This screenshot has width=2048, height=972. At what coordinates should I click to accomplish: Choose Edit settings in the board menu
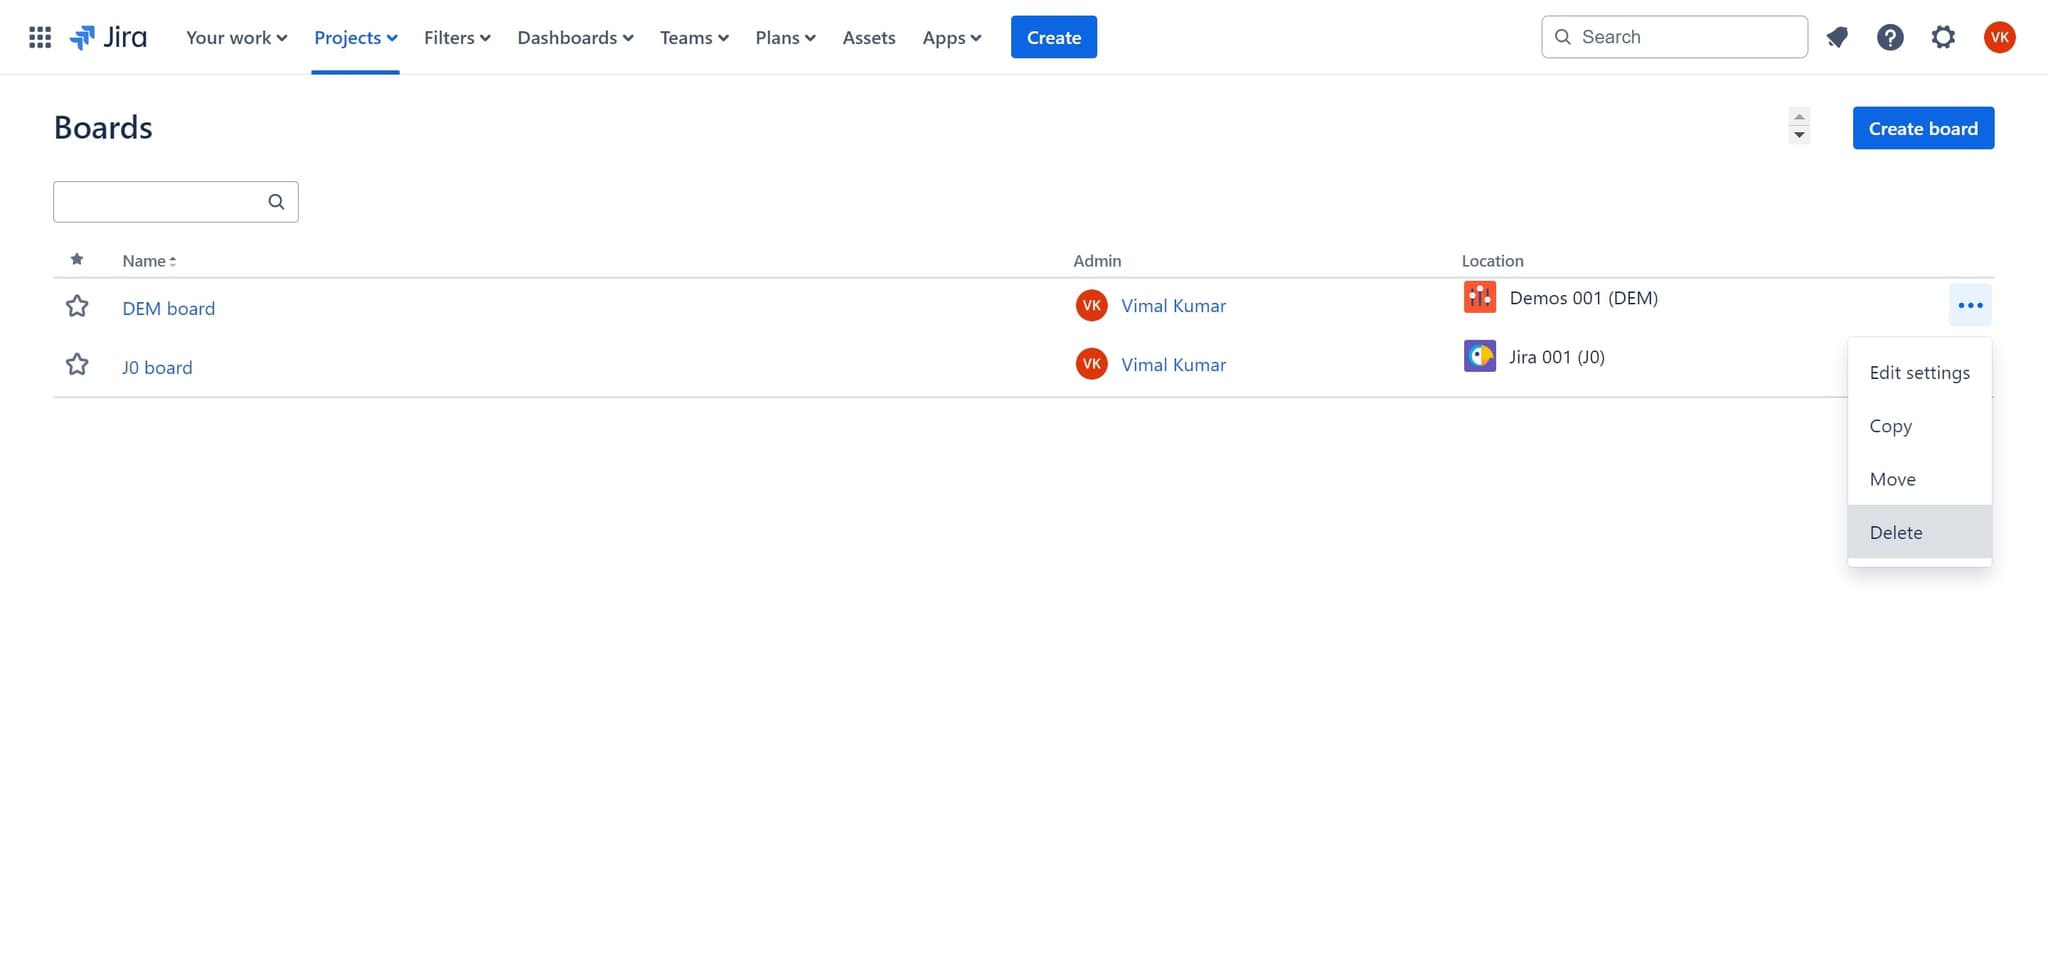click(1919, 372)
